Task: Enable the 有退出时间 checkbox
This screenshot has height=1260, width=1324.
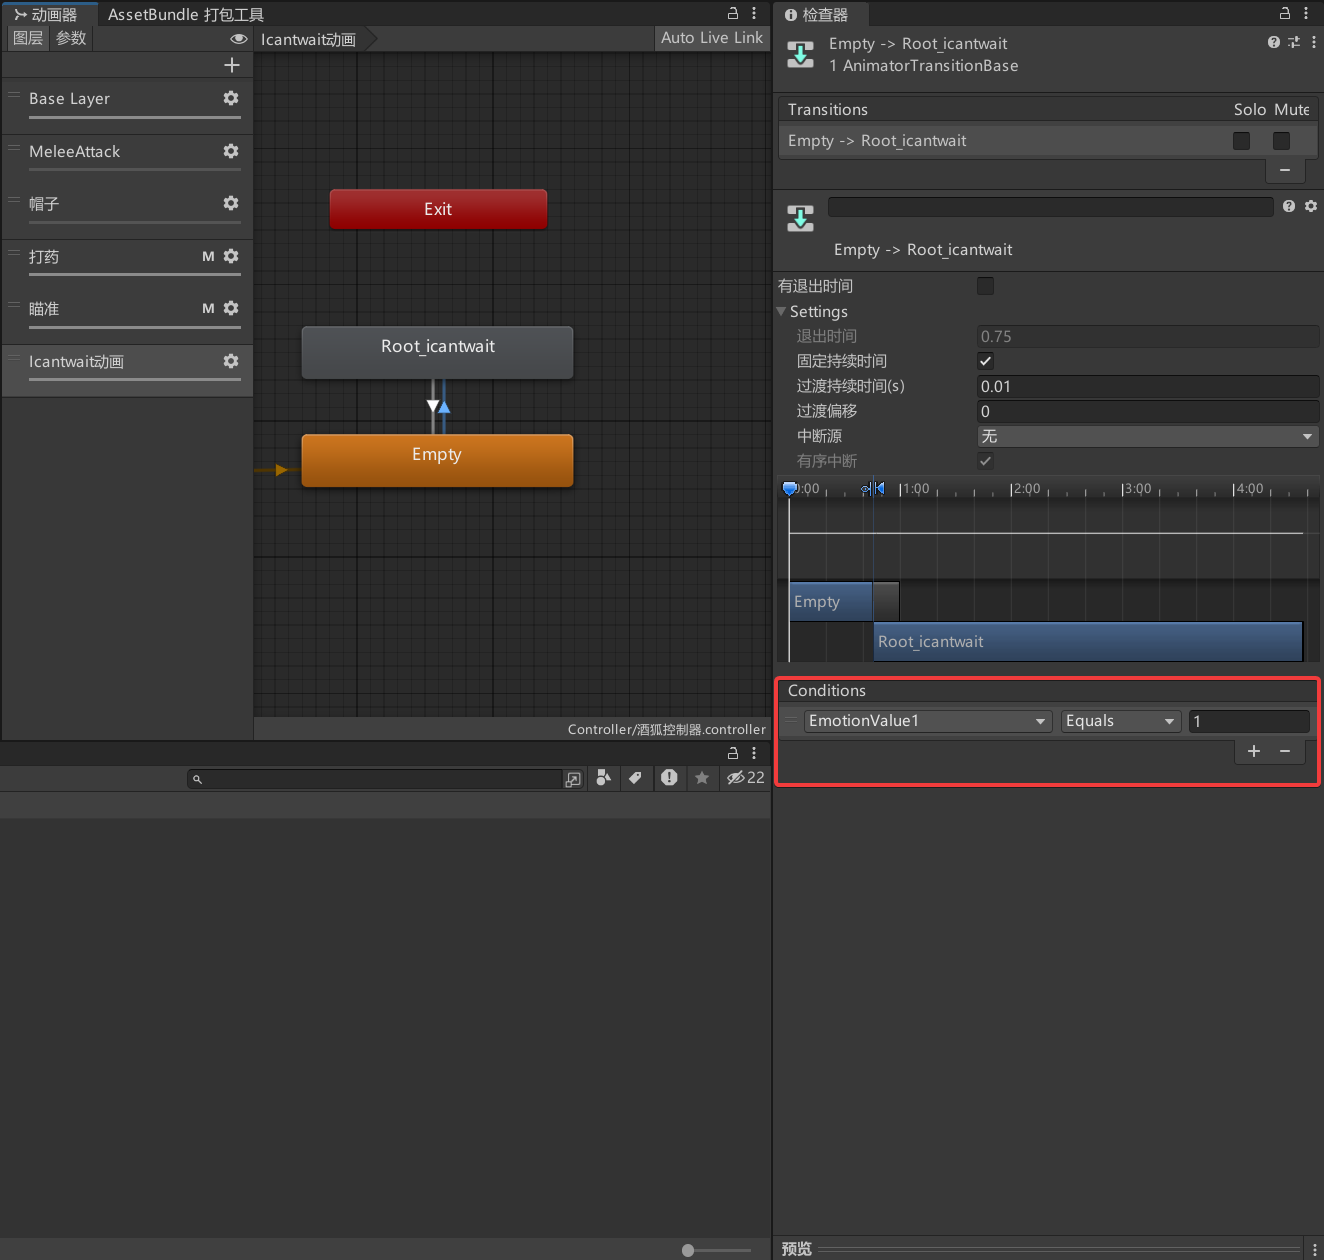Action: (985, 286)
